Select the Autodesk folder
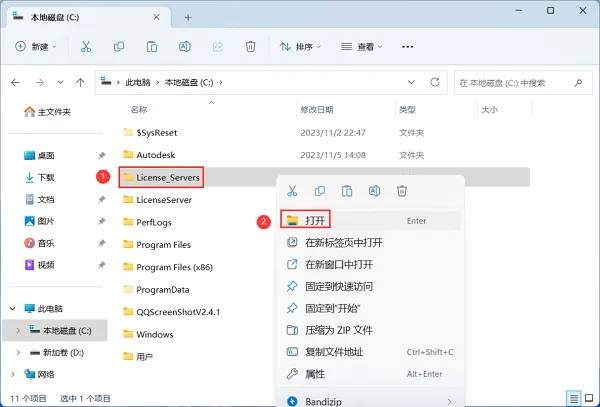600x407 pixels. pyautogui.click(x=149, y=155)
